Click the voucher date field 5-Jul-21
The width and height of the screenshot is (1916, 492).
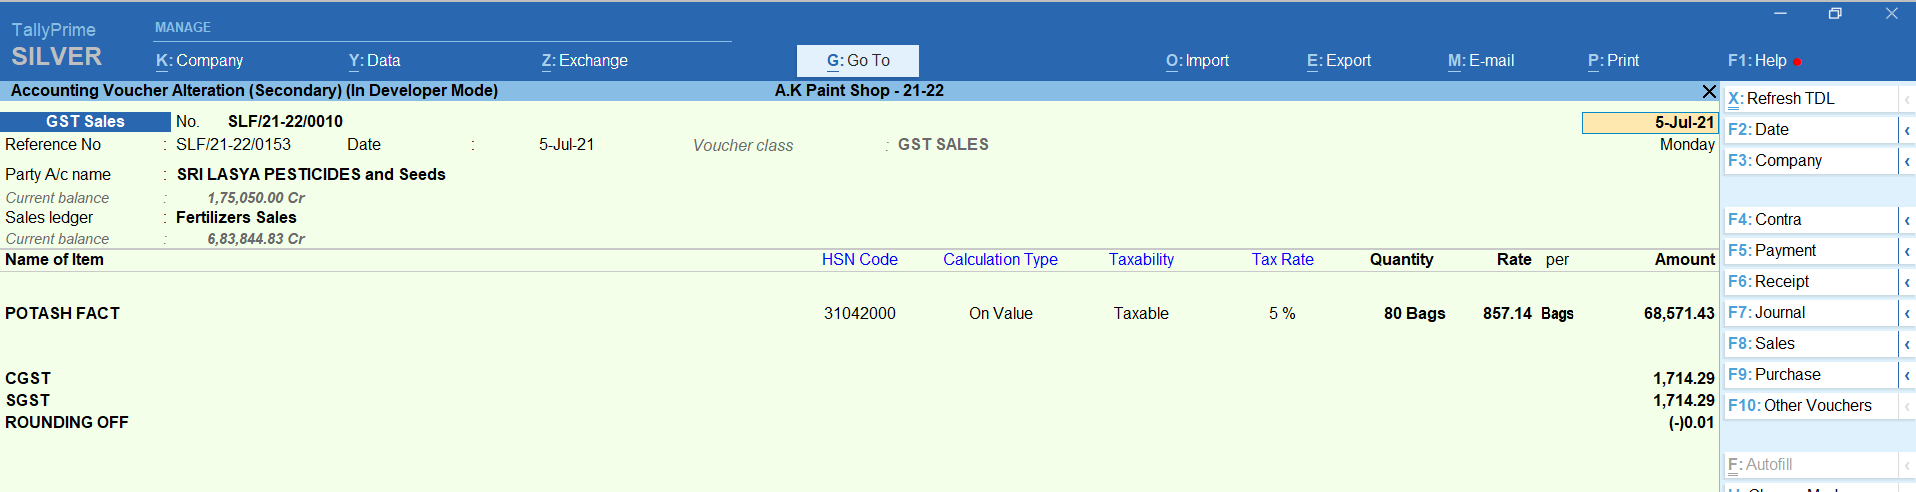(x=1649, y=122)
